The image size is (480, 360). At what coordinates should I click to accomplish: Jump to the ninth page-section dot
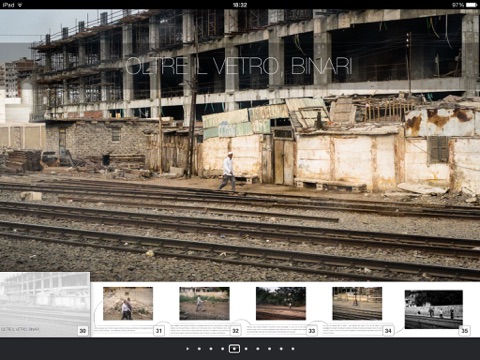coord(281,349)
